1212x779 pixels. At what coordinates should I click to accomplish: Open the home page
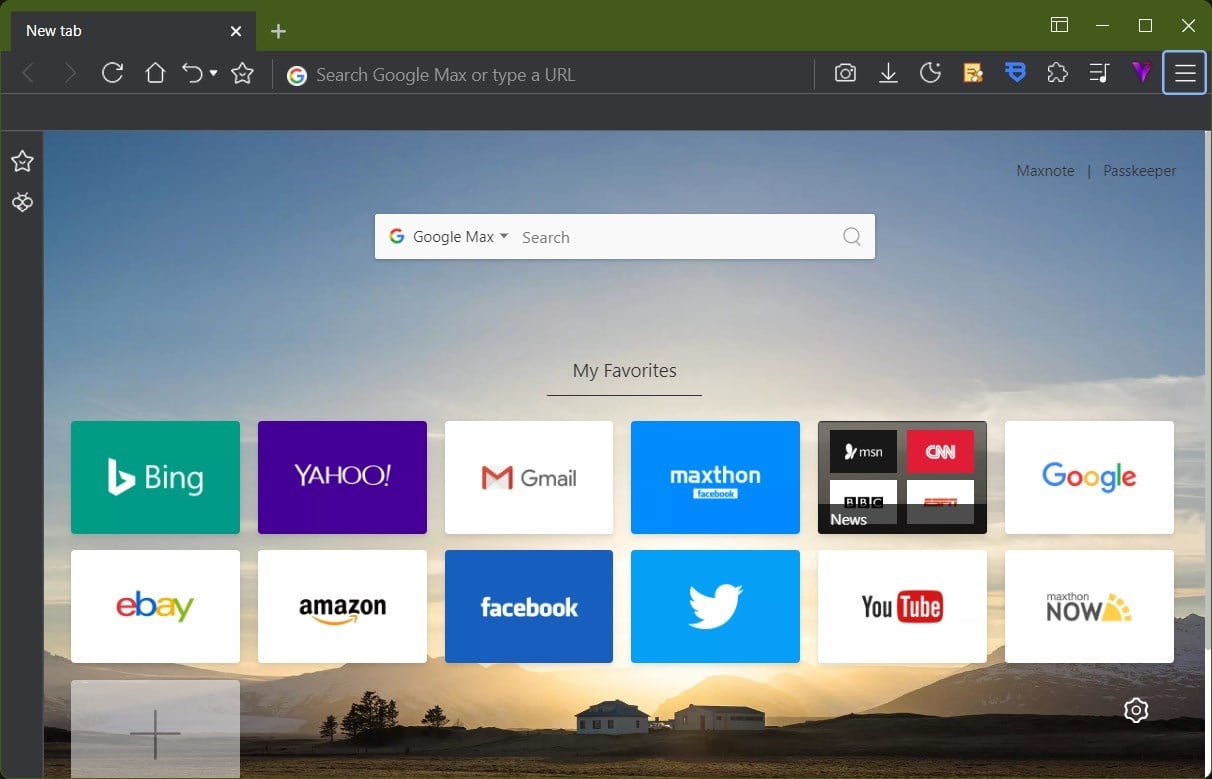click(155, 73)
